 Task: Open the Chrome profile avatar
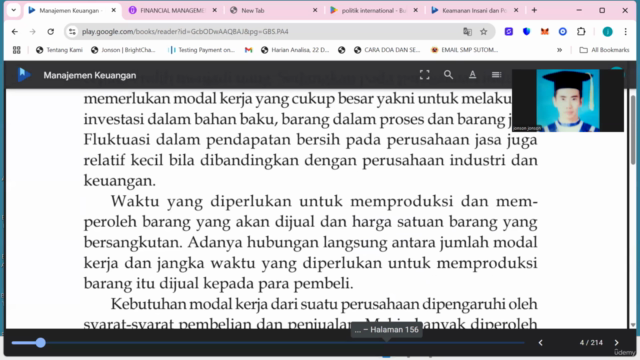607,31
